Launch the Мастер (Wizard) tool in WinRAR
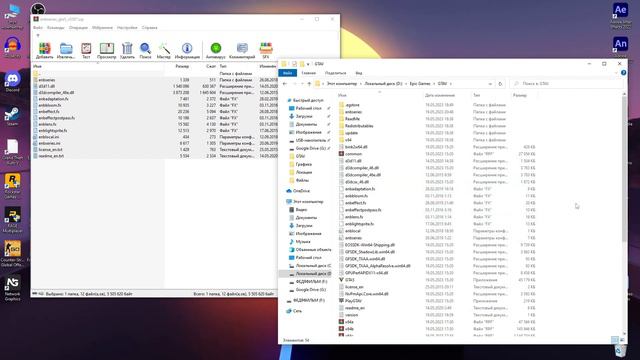Viewport: 640px width, 360px height. 164,51
